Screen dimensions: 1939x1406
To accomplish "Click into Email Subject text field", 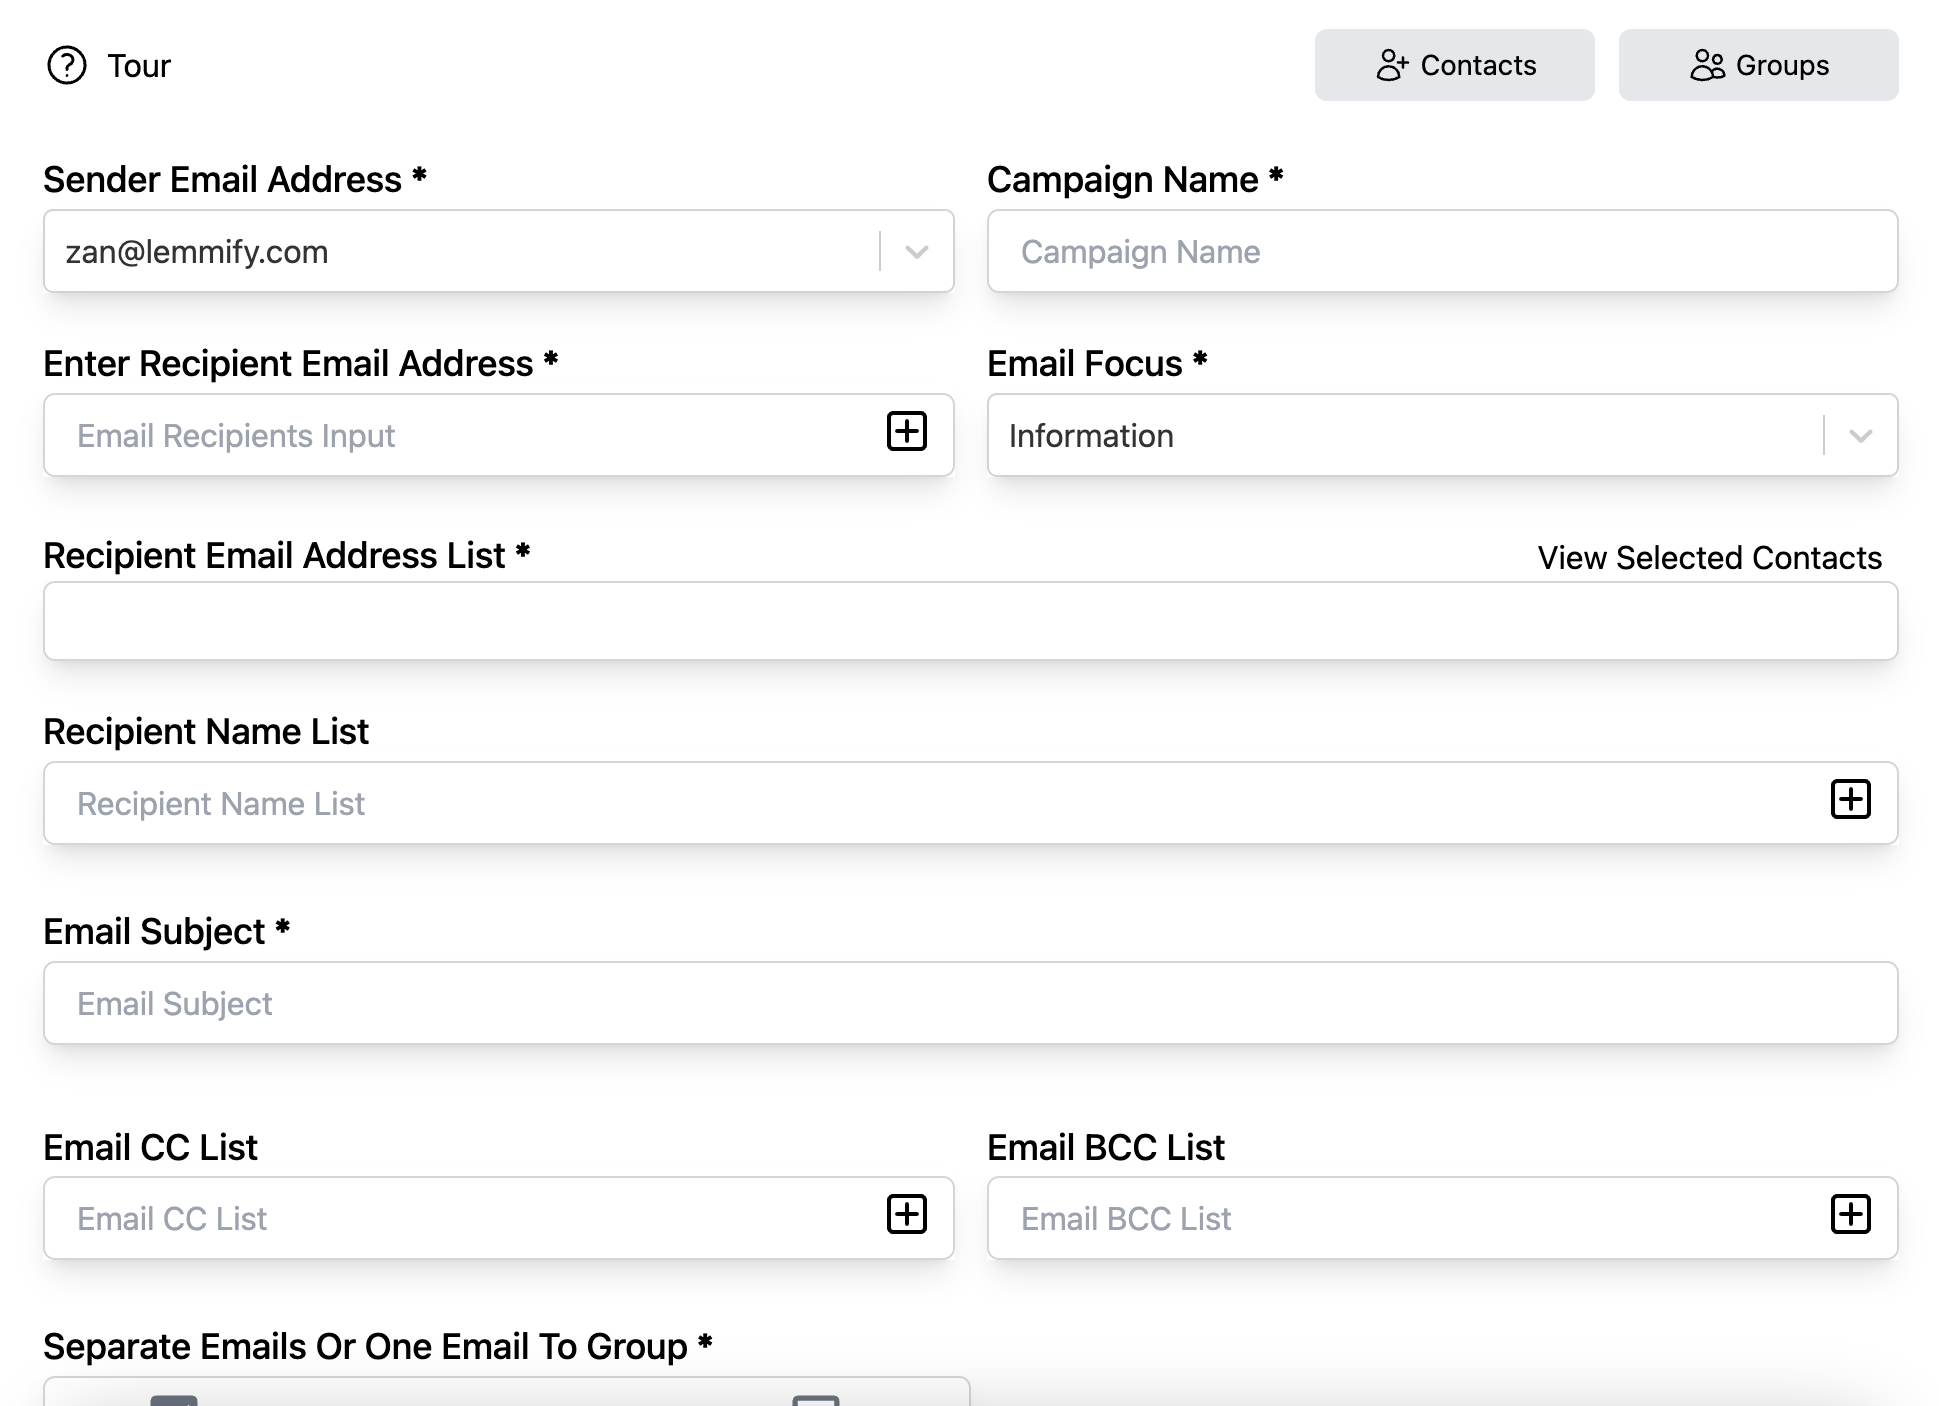I will [970, 1004].
